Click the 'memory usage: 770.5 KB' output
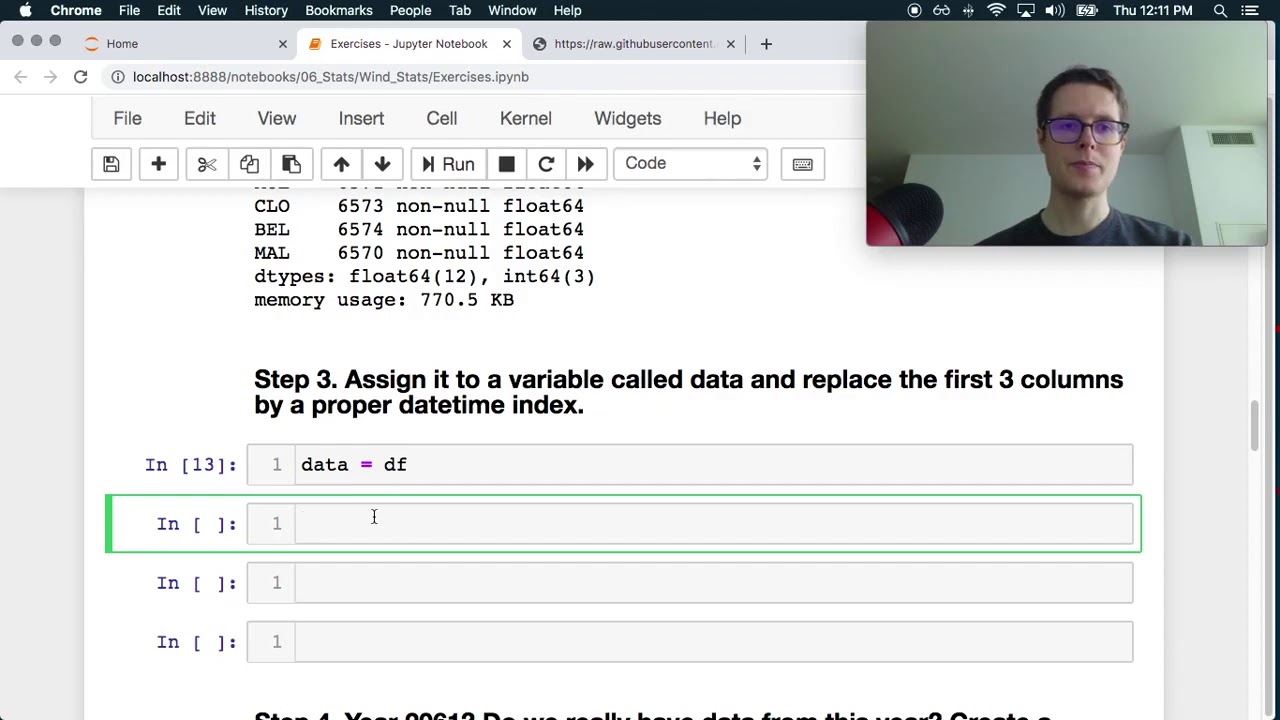The image size is (1280, 720). click(x=384, y=300)
